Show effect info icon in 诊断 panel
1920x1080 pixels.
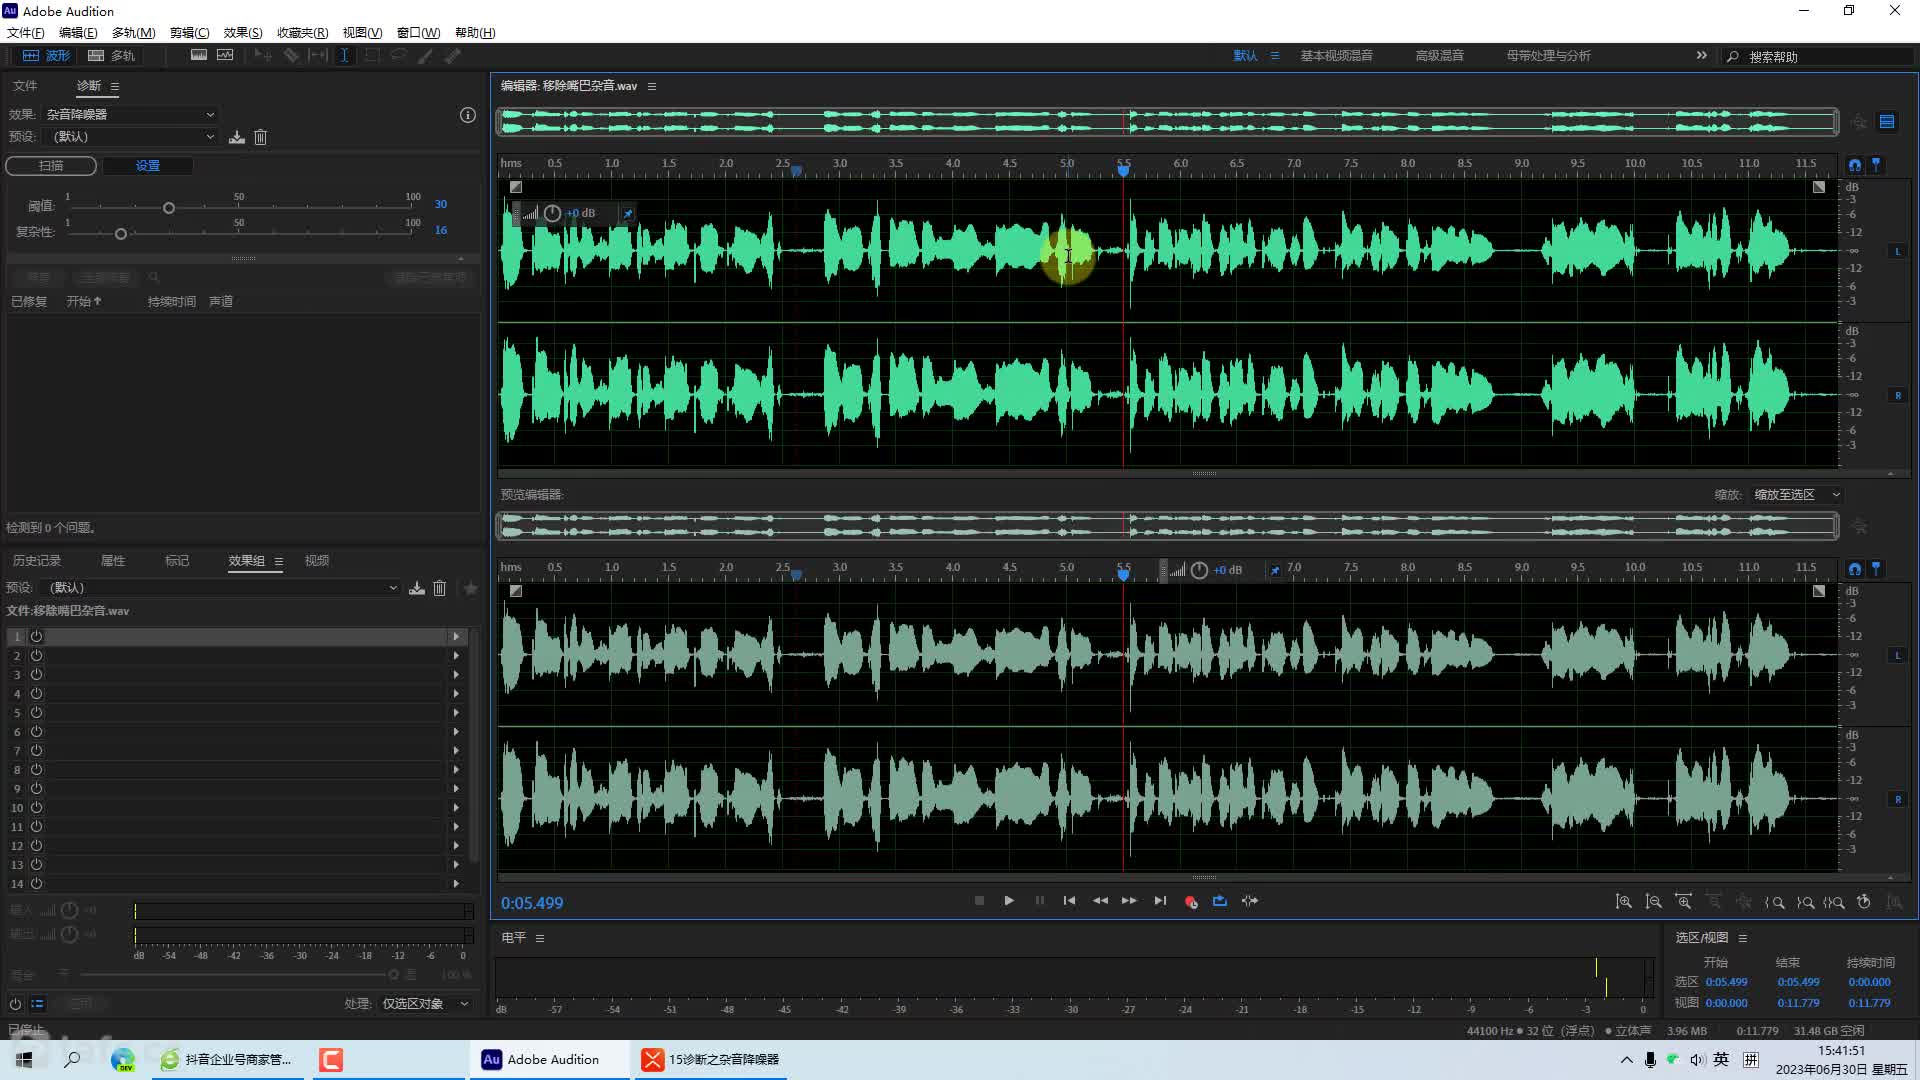tap(467, 115)
